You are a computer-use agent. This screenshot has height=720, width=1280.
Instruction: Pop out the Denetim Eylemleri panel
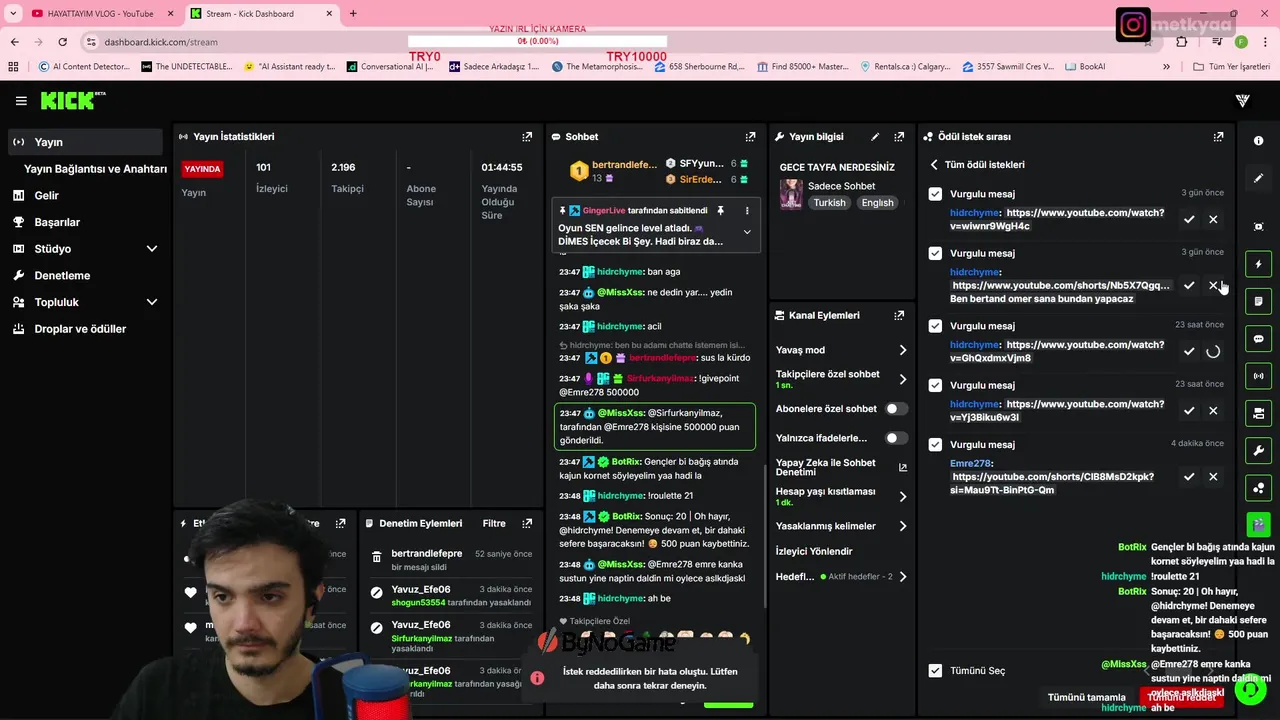[x=527, y=523]
